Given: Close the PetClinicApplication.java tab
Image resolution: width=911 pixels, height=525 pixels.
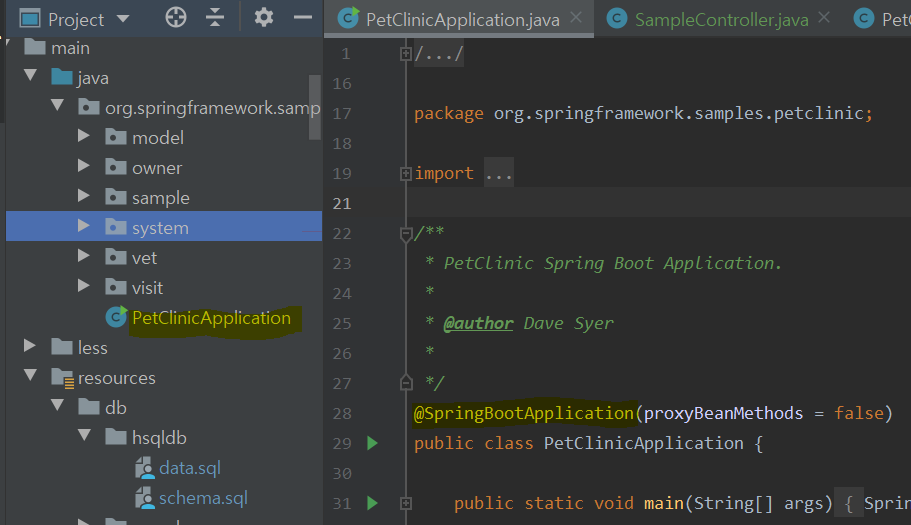Looking at the screenshot, I should pyautogui.click(x=576, y=18).
